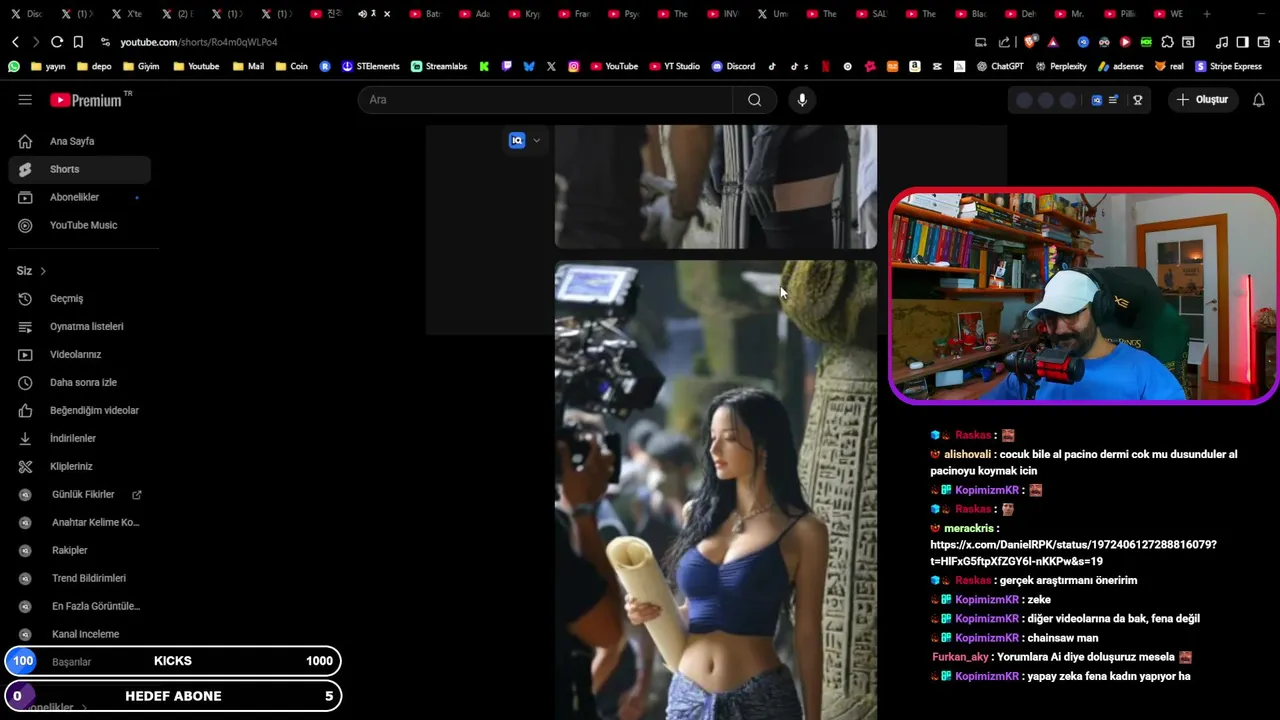Open the YT Studio bookmark
Image resolution: width=1280 pixels, height=720 pixels.
point(675,67)
